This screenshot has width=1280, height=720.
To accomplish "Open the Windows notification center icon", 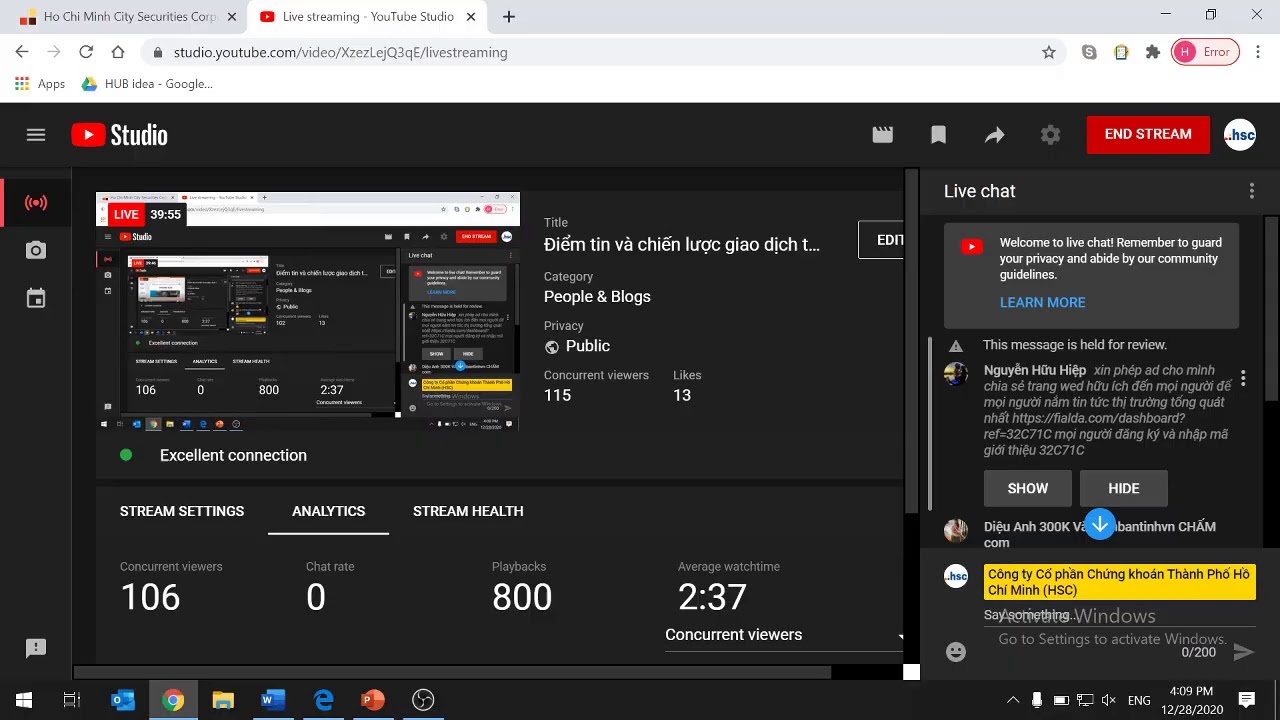I will tap(1246, 700).
